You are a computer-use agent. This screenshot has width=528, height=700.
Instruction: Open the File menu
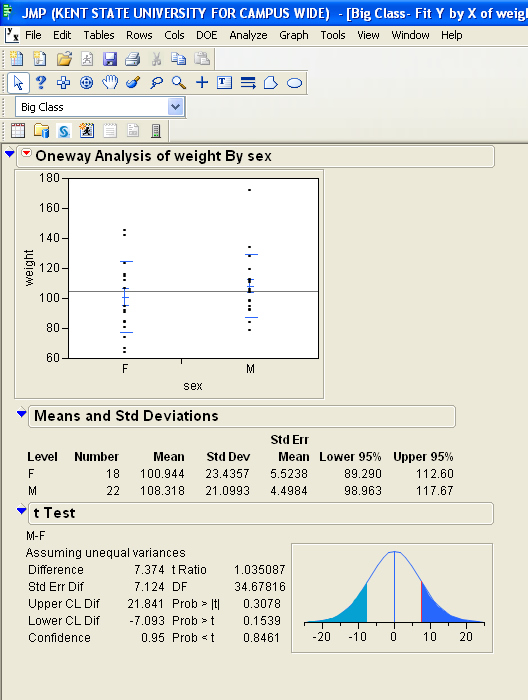[x=33, y=35]
